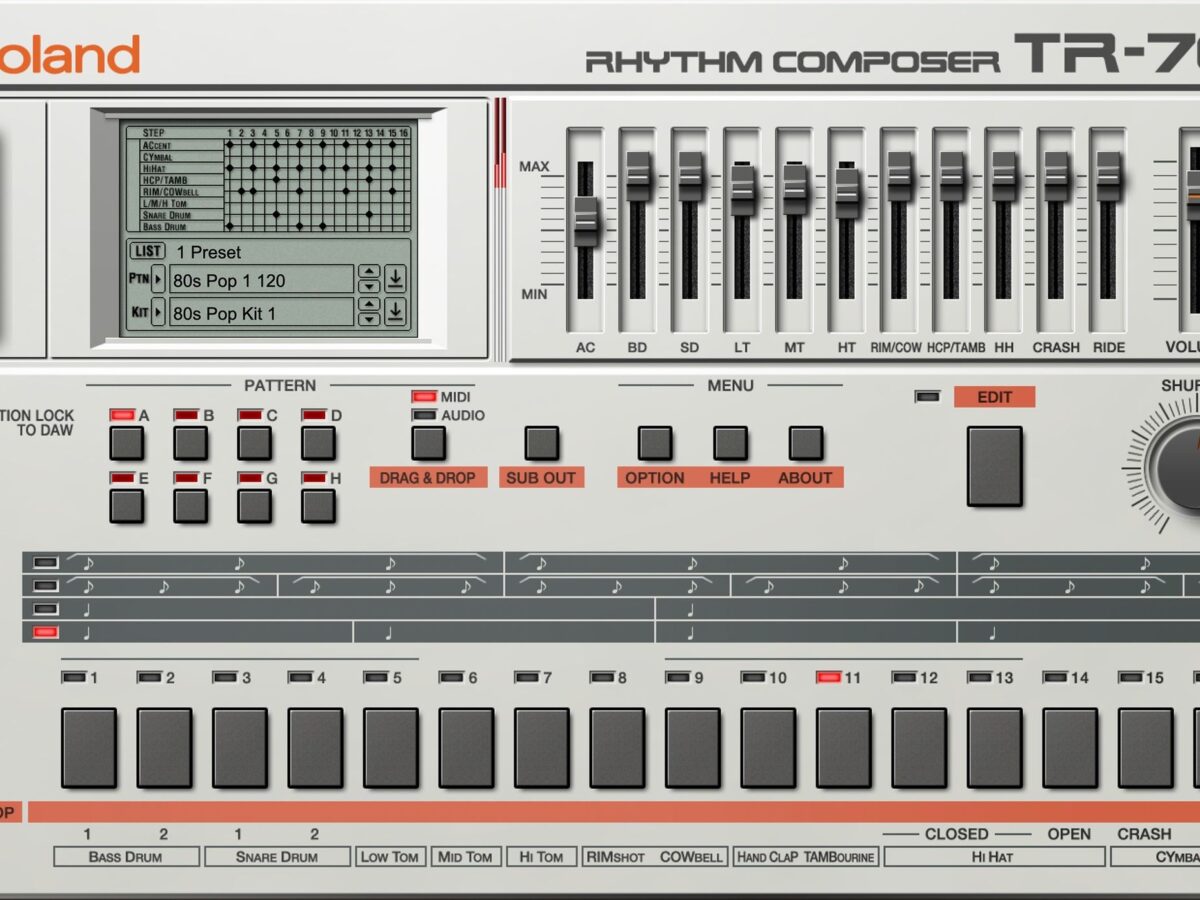
Task: Expand the PTN arrow menu
Action: (158, 279)
